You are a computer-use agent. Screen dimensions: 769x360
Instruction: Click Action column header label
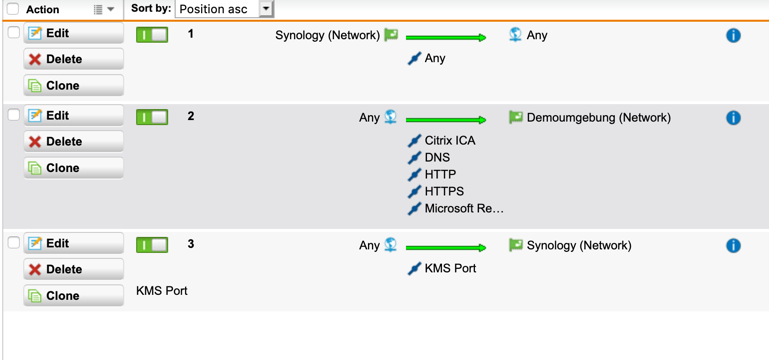click(x=43, y=9)
